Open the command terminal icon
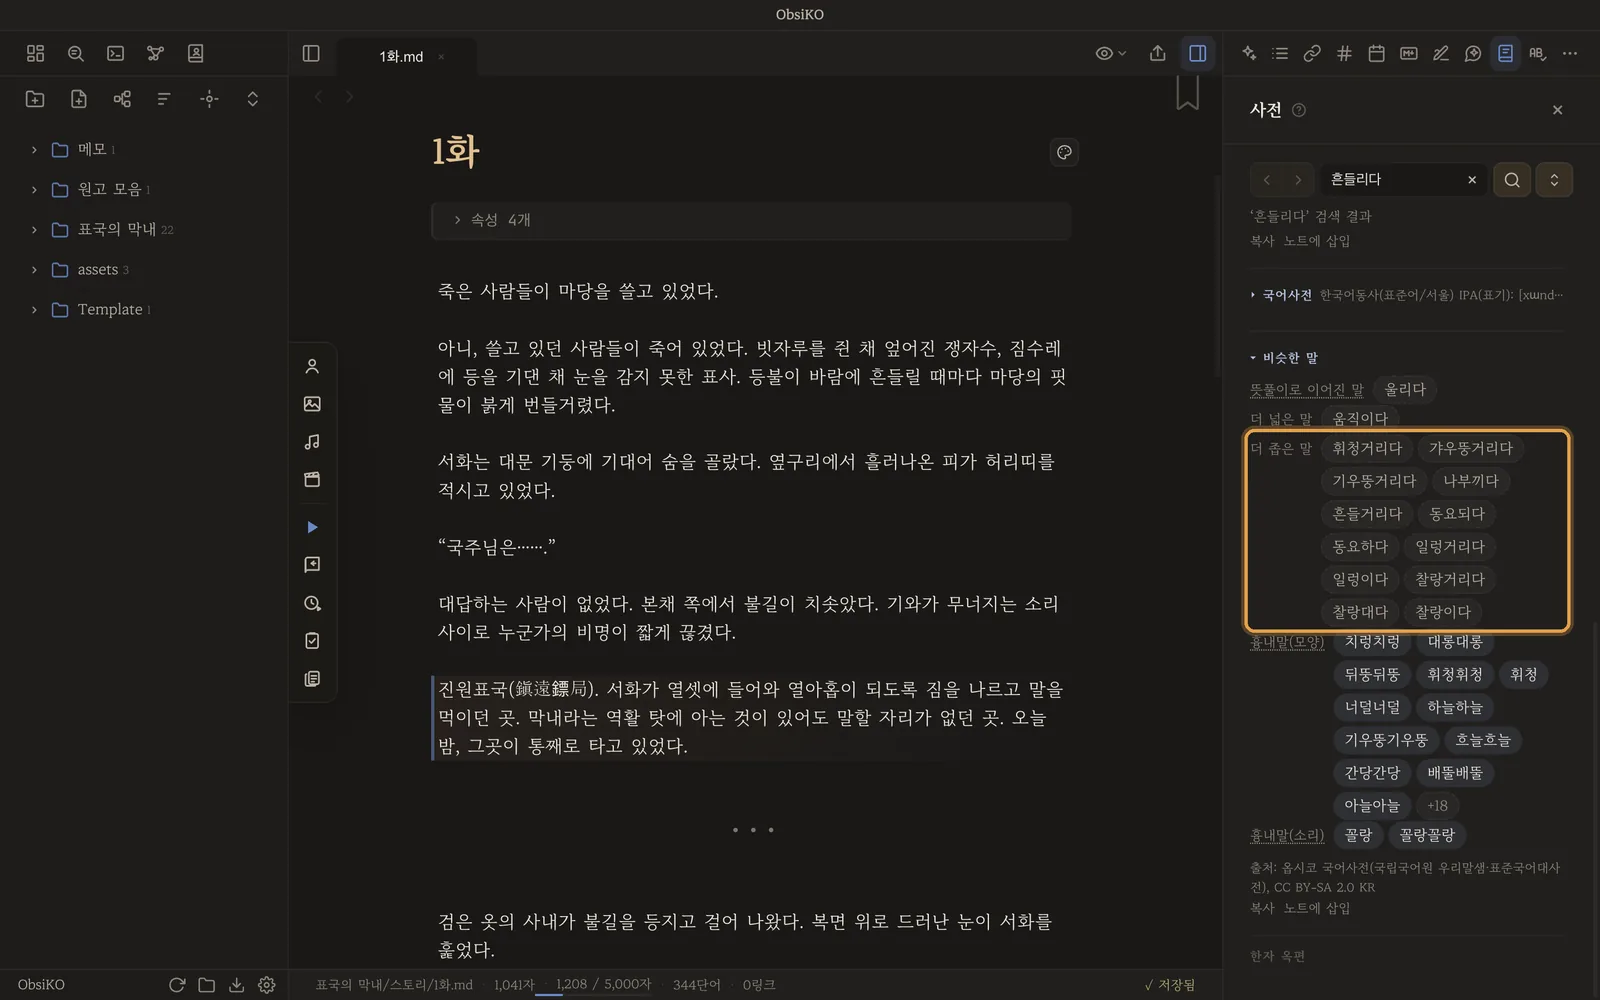 click(115, 53)
